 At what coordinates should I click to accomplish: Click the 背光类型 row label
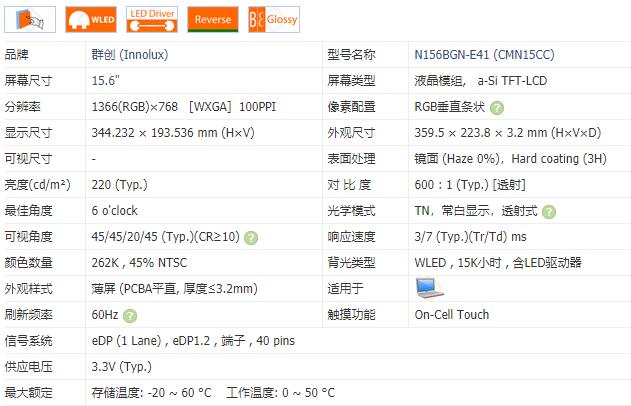pyautogui.click(x=351, y=263)
